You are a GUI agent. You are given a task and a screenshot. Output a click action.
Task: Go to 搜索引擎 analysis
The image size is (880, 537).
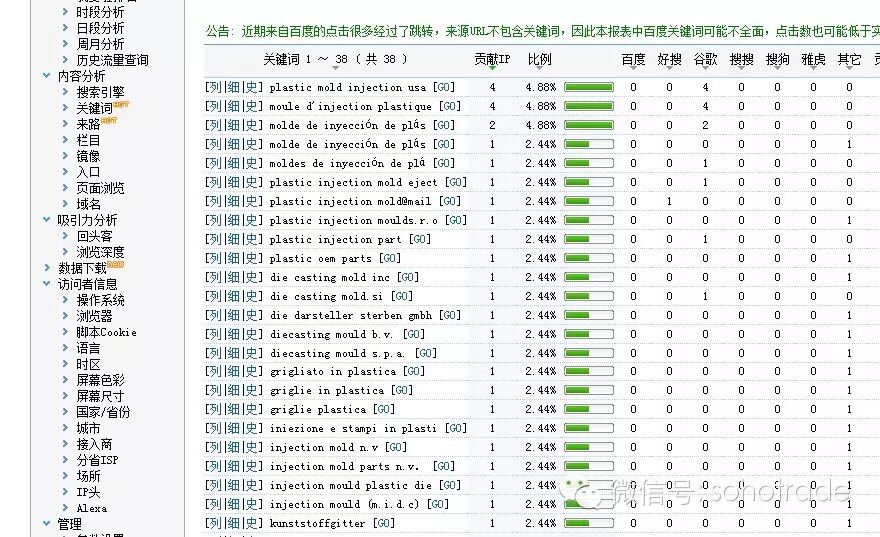100,91
